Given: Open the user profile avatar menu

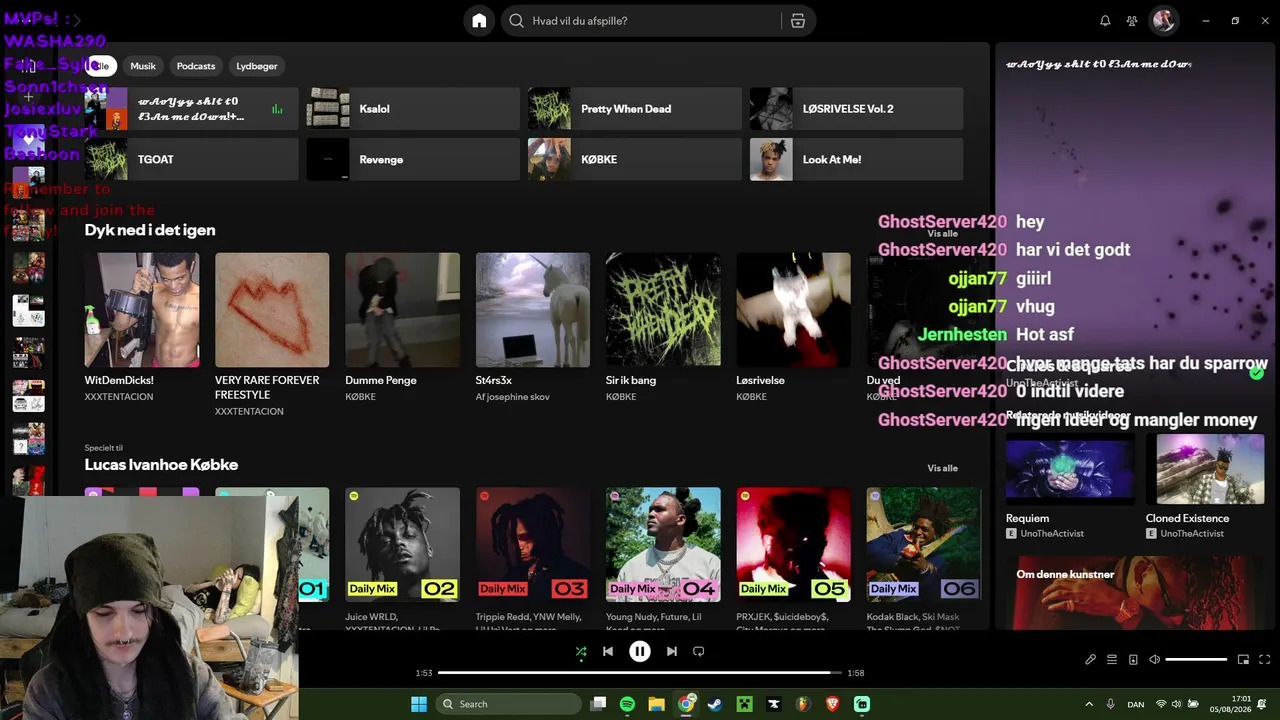Looking at the screenshot, I should tap(1163, 21).
